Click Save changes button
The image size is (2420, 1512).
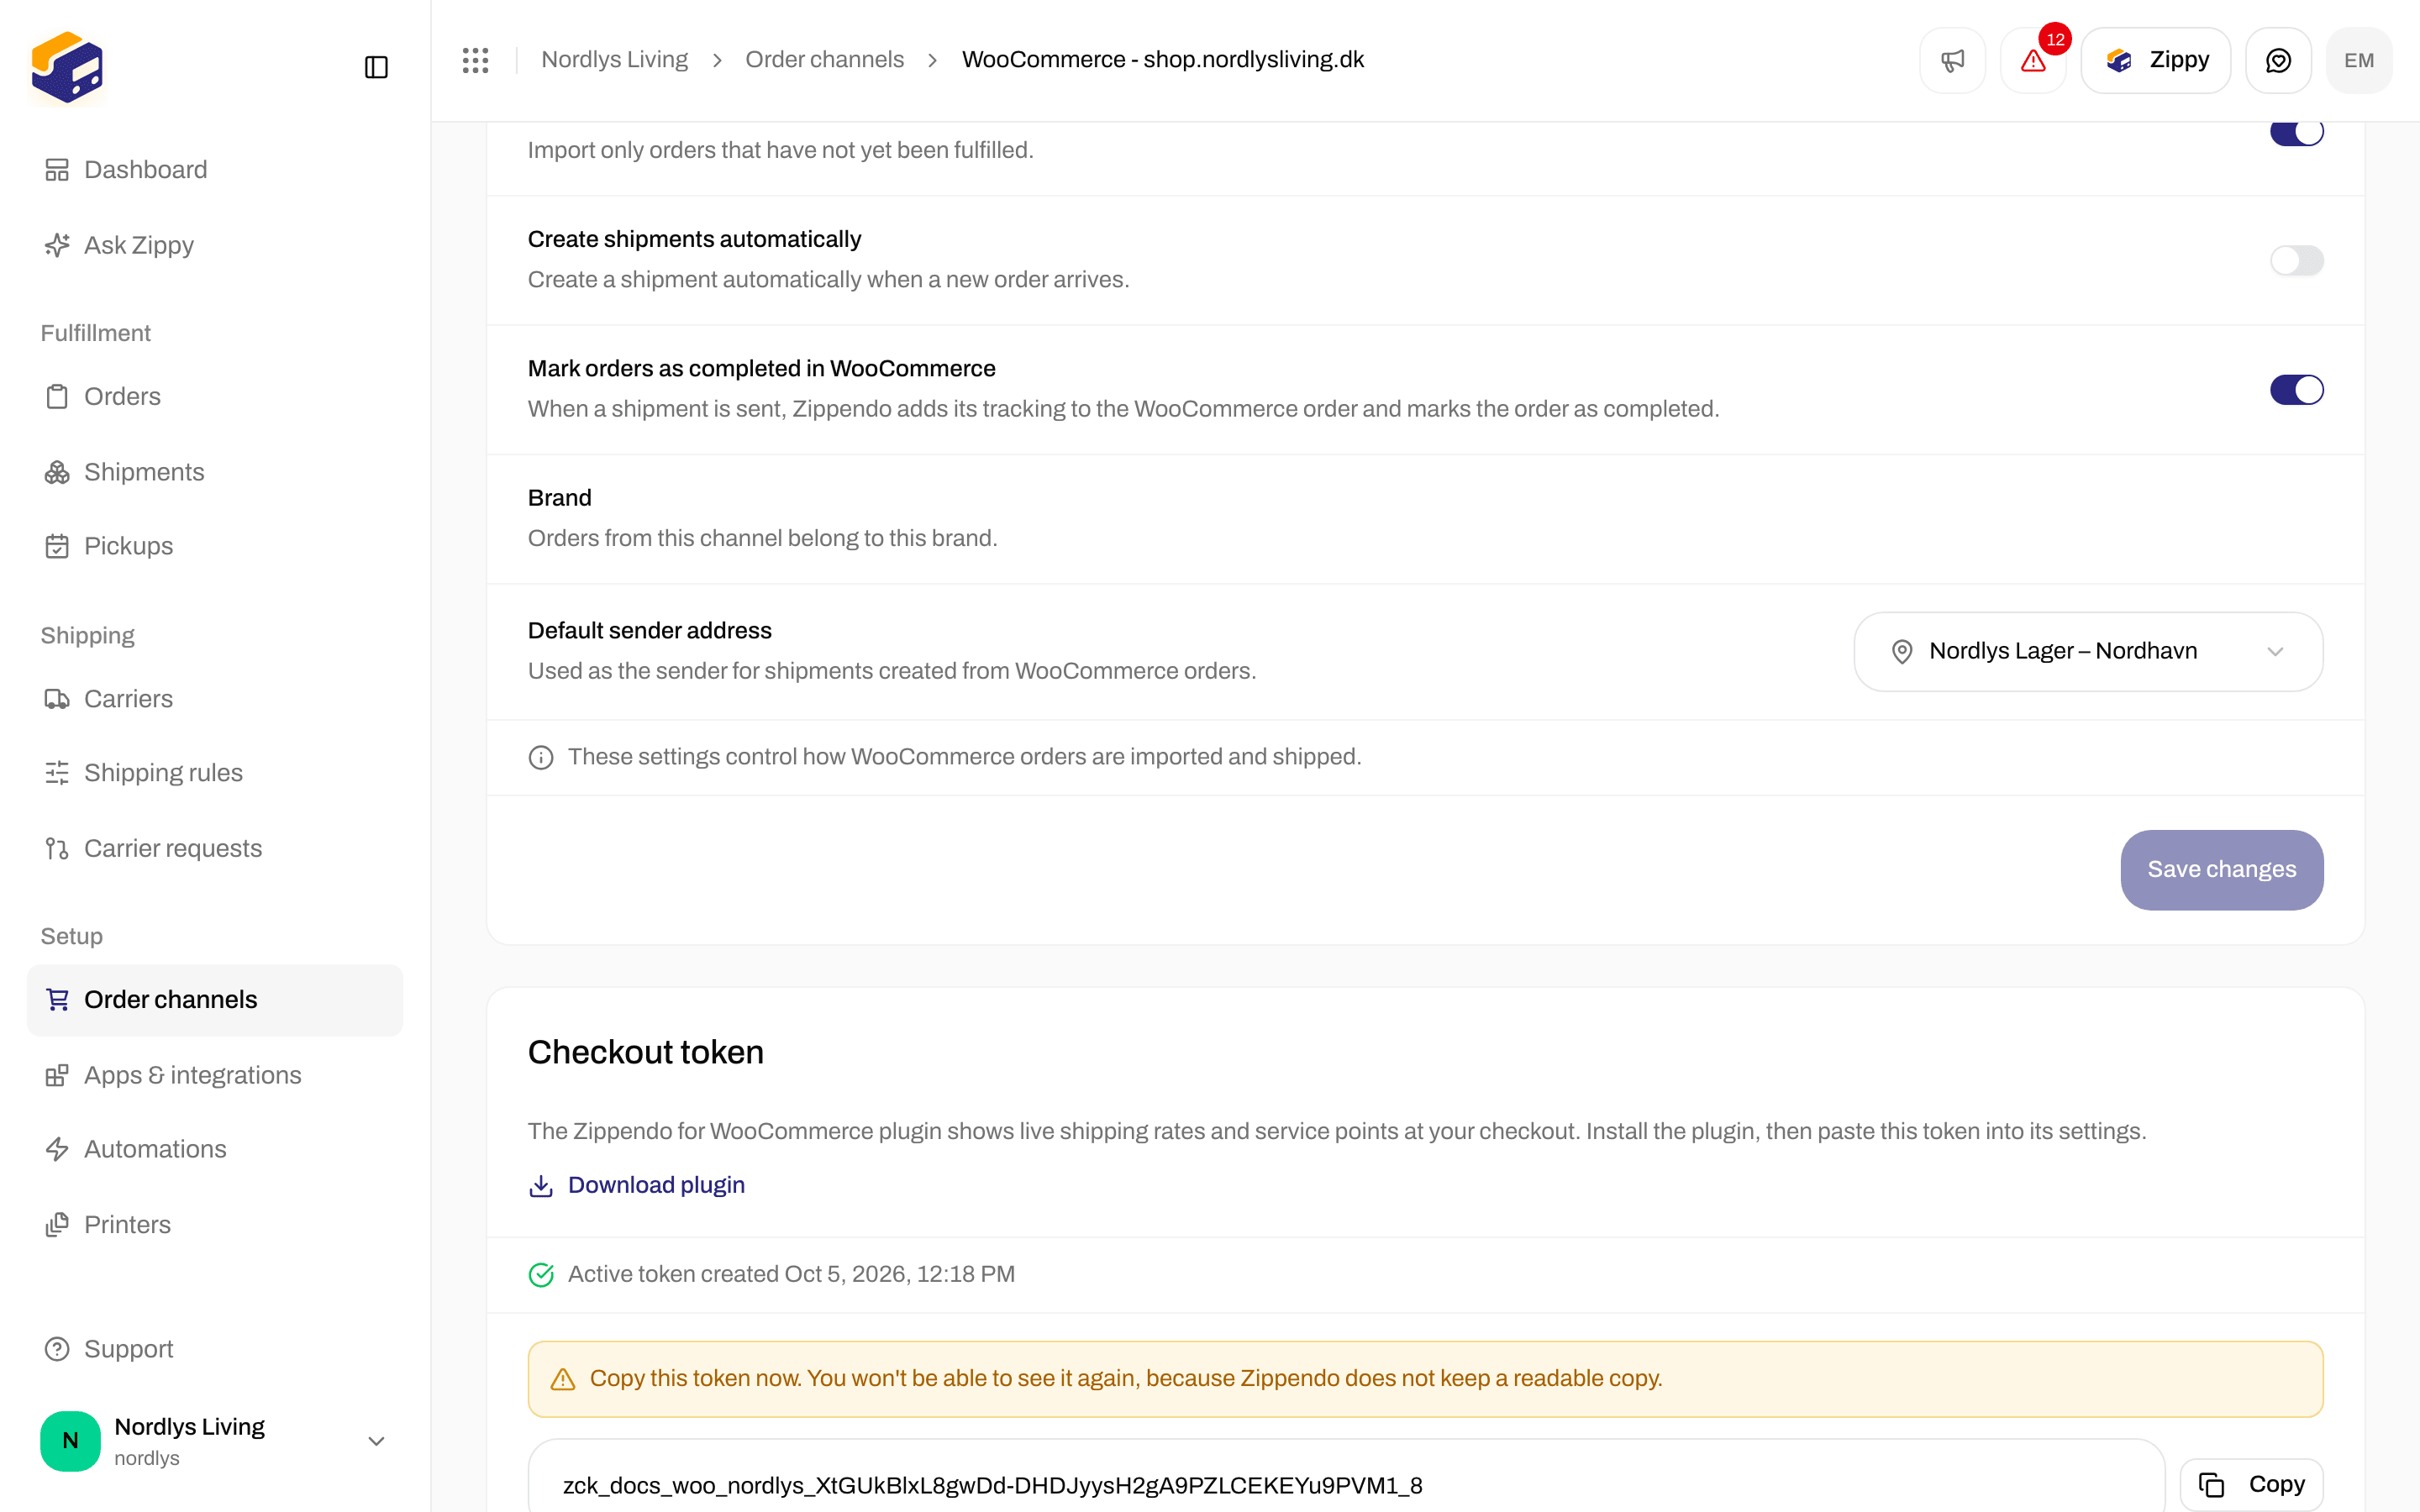click(2221, 870)
